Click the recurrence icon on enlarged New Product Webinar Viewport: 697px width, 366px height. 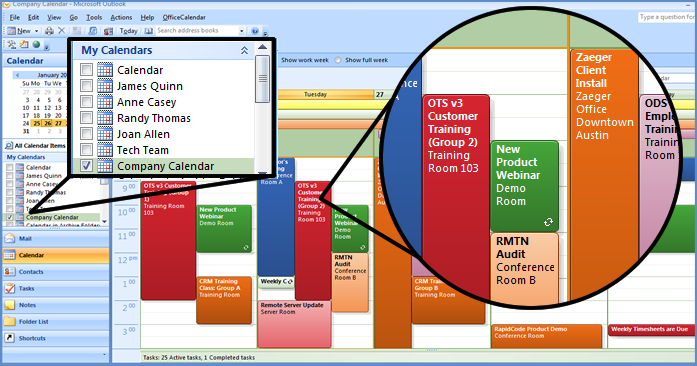coord(549,222)
